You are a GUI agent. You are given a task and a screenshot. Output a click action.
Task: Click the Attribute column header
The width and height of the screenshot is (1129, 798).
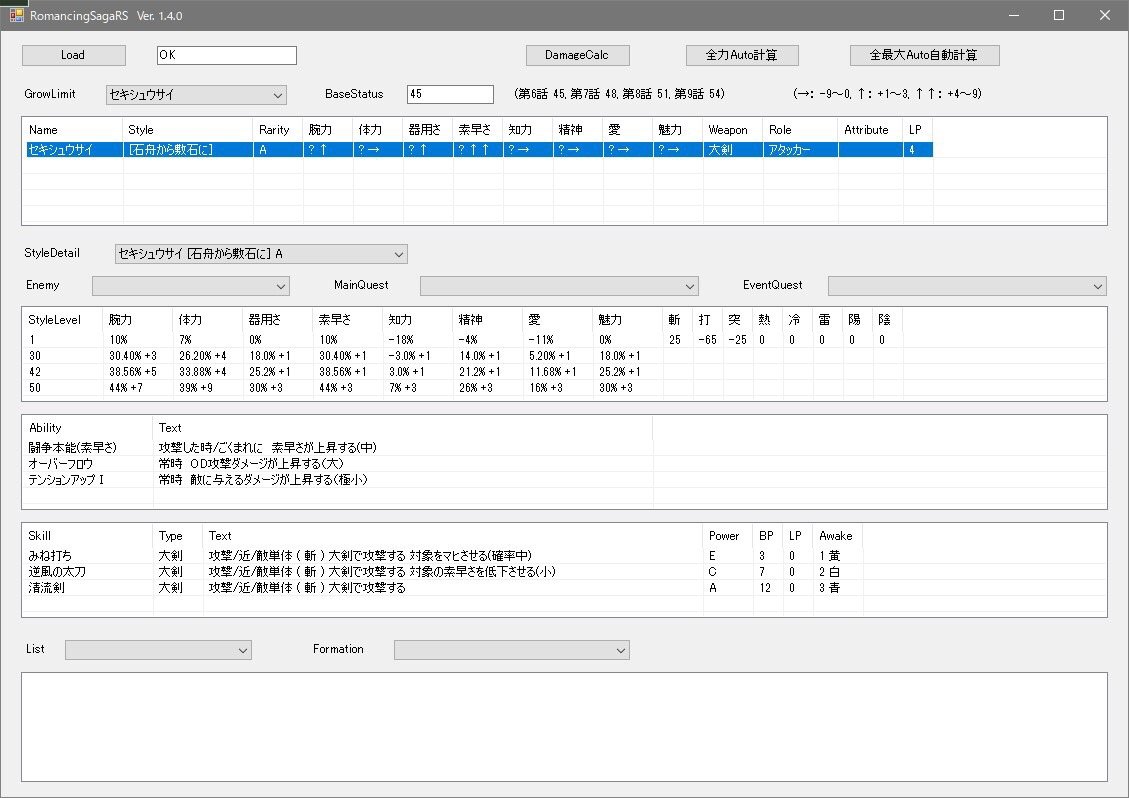(x=871, y=130)
